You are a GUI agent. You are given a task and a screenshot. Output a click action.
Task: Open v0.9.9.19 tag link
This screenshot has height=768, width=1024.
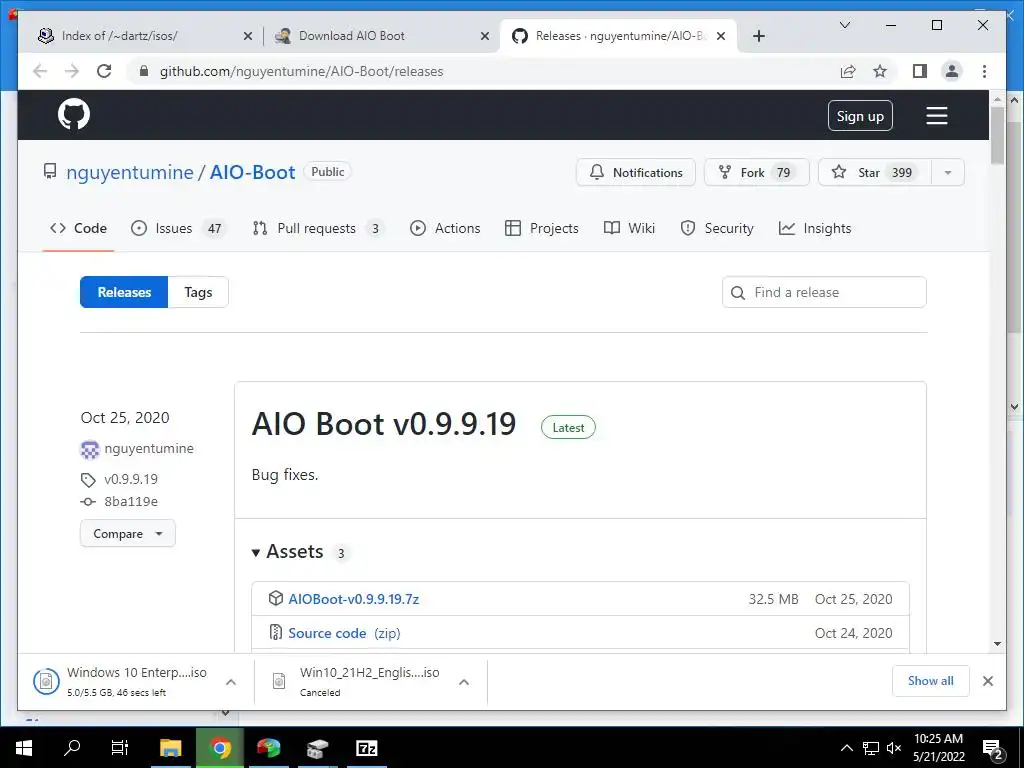[131, 479]
